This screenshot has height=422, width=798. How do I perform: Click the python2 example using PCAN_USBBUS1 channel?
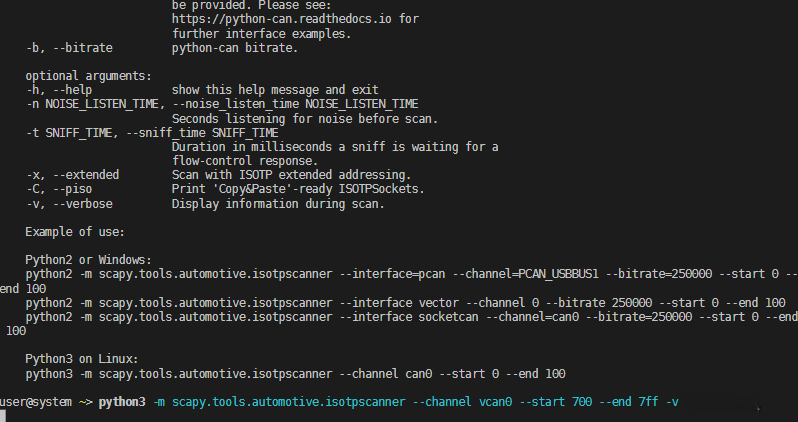pyautogui.click(x=400, y=274)
